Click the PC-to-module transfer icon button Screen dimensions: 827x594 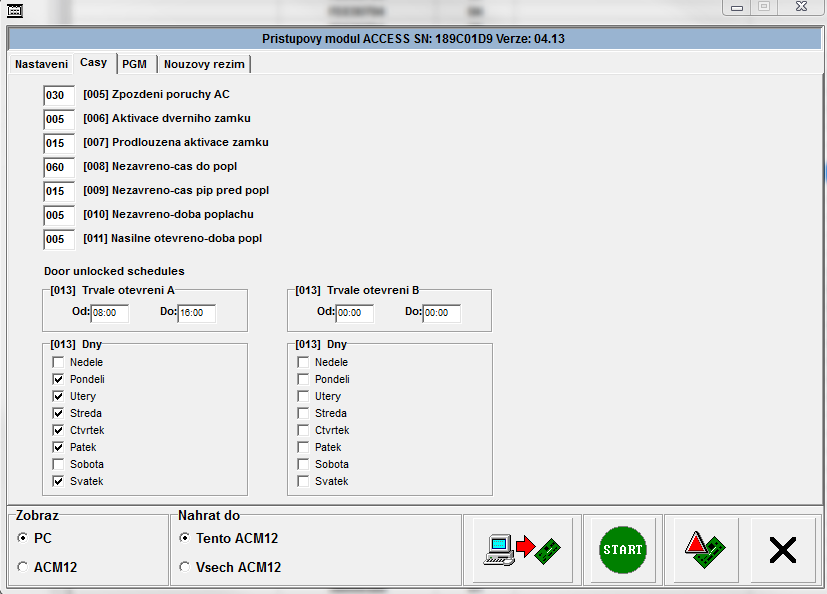522,549
